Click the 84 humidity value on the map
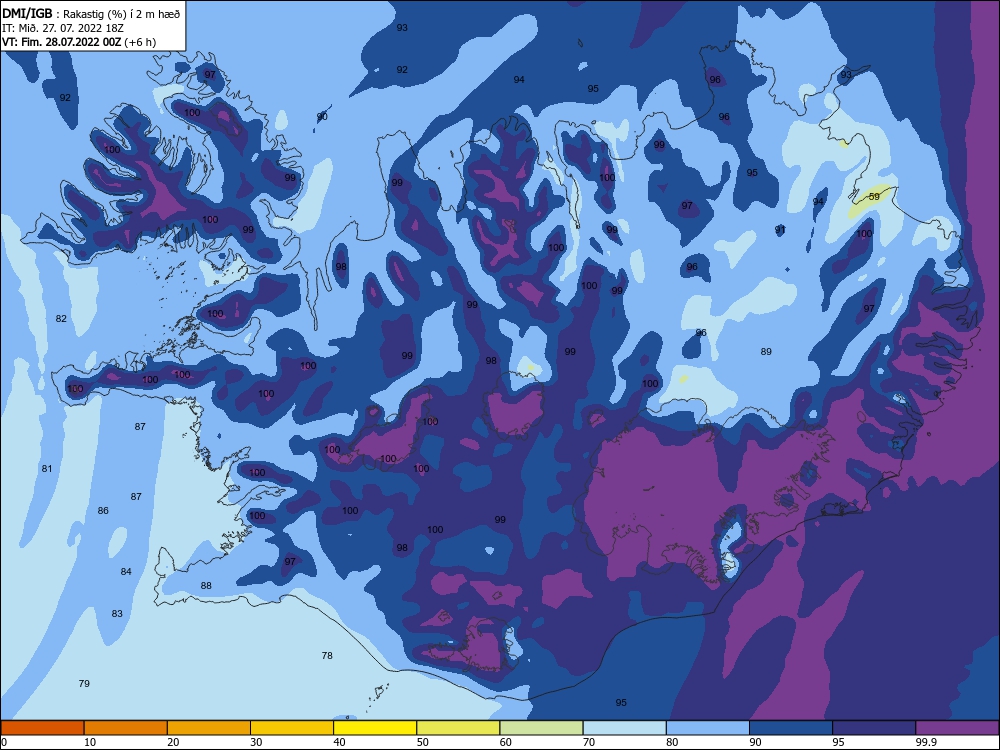The image size is (1000, 750). click(126, 571)
